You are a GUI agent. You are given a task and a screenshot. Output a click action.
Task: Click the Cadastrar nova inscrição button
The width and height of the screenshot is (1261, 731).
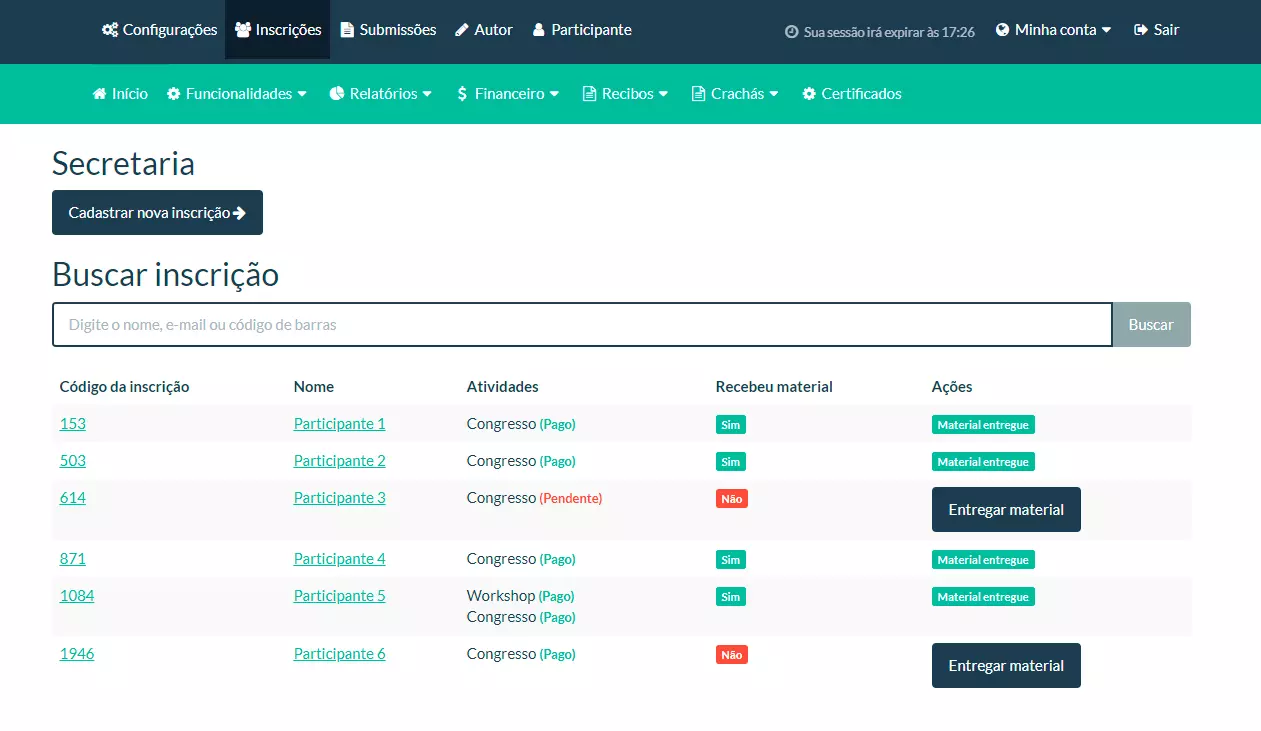[157, 213]
